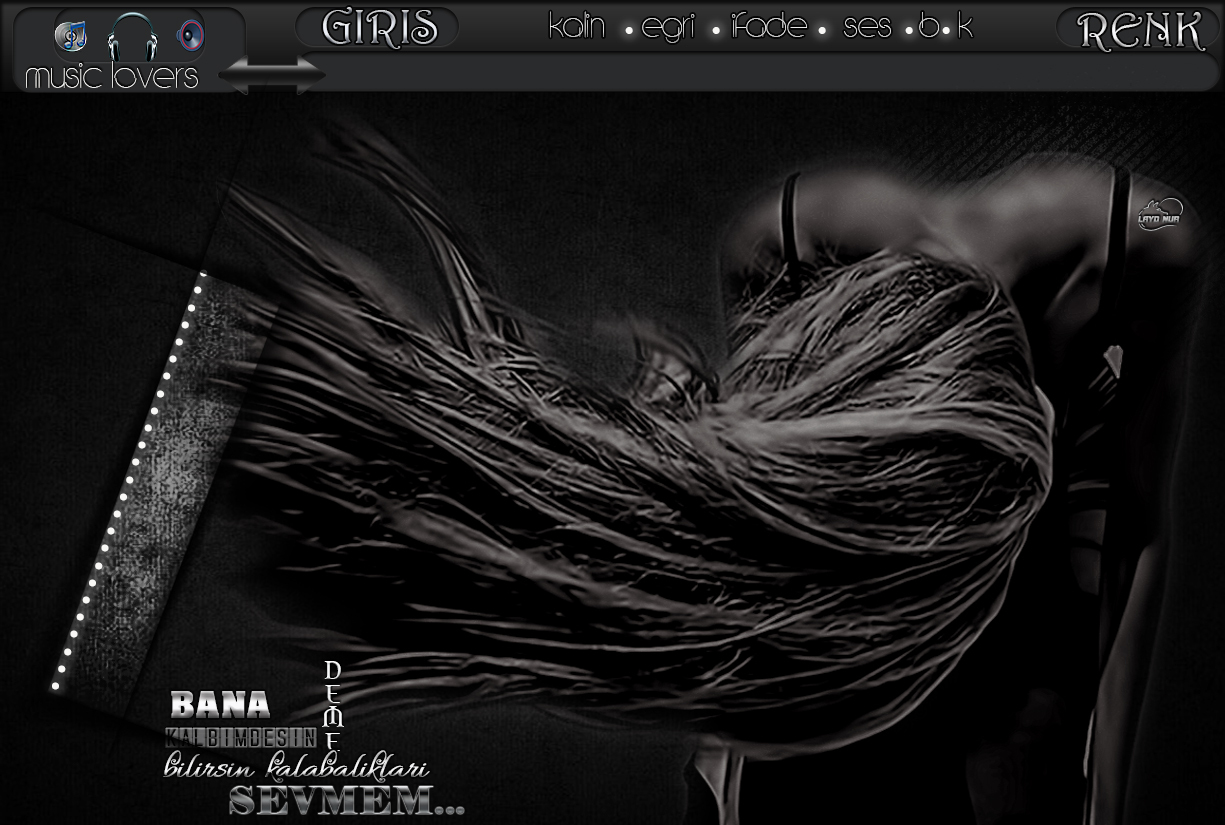Image resolution: width=1225 pixels, height=825 pixels.
Task: Click the 'SEVMEM...' metallic text
Action: tap(345, 801)
